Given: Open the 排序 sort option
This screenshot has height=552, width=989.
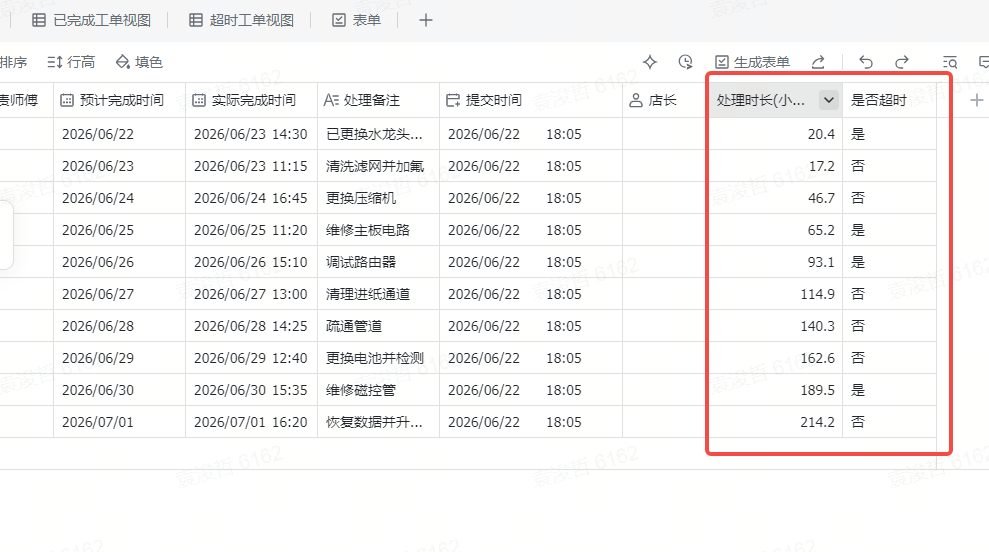Looking at the screenshot, I should click(x=13, y=62).
